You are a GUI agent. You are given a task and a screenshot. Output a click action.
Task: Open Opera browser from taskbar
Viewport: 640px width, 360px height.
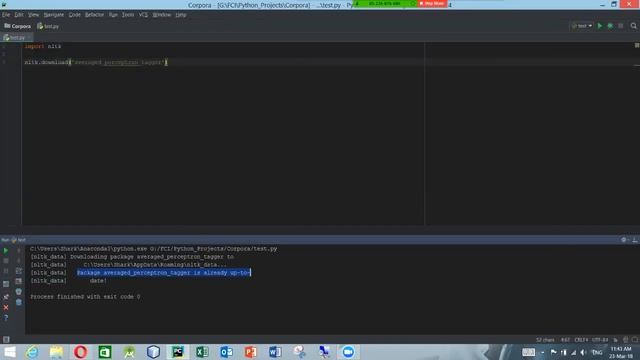pos(81,352)
